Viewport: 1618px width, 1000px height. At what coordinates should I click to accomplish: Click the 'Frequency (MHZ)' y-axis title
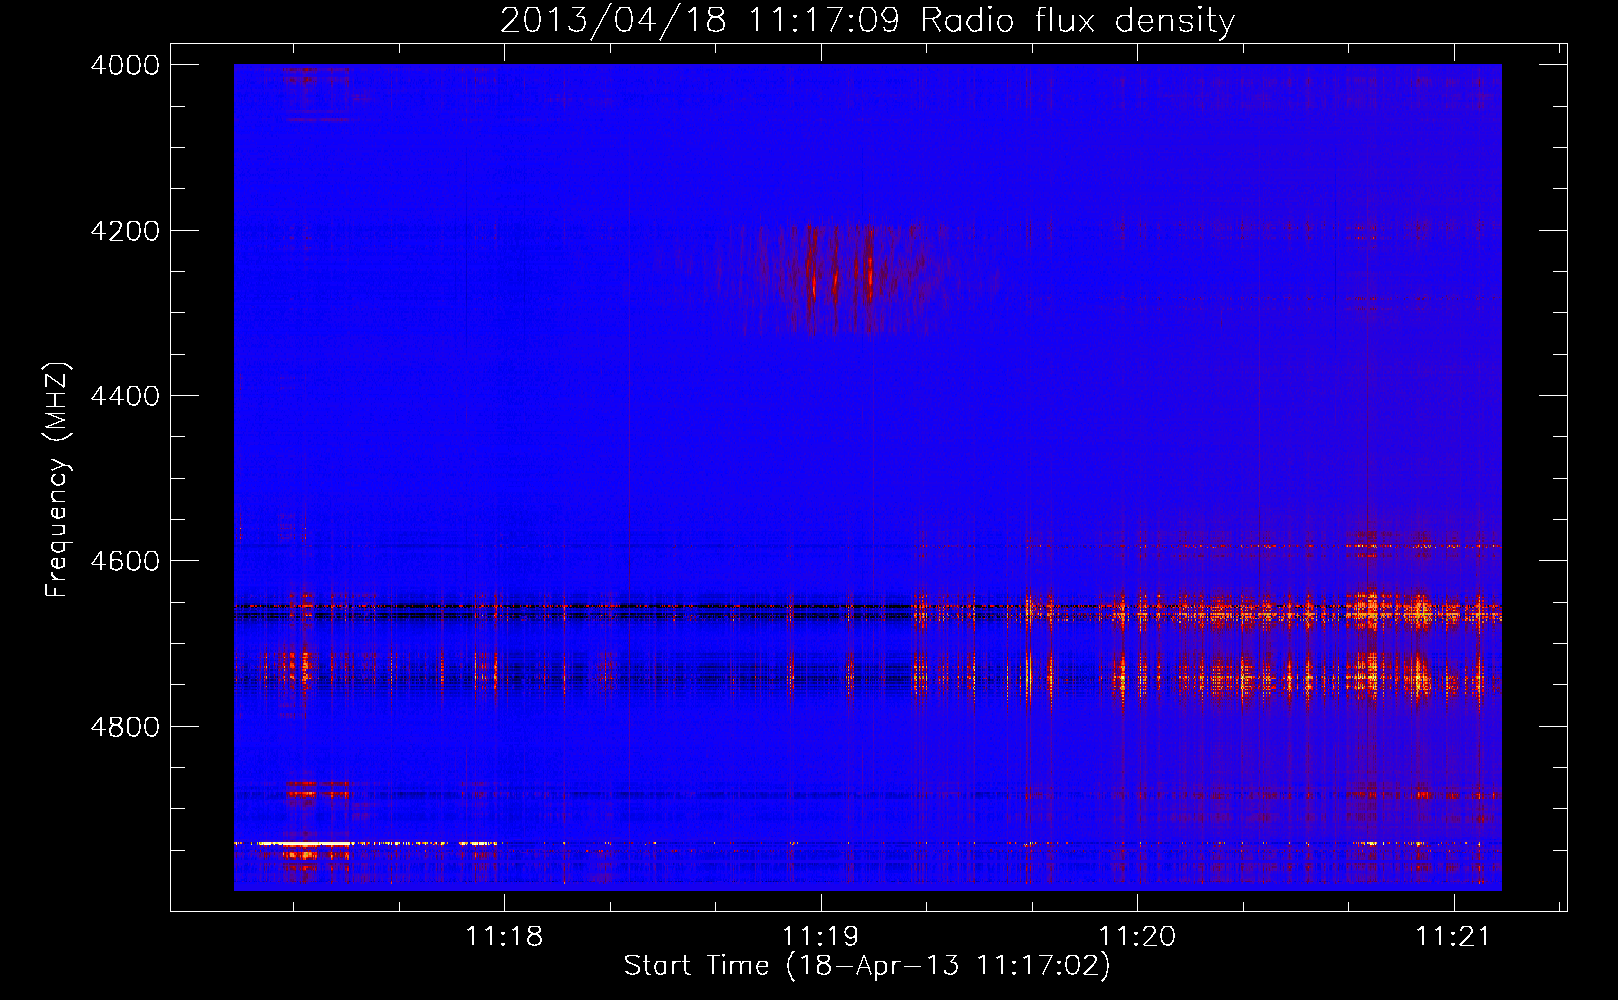click(58, 480)
